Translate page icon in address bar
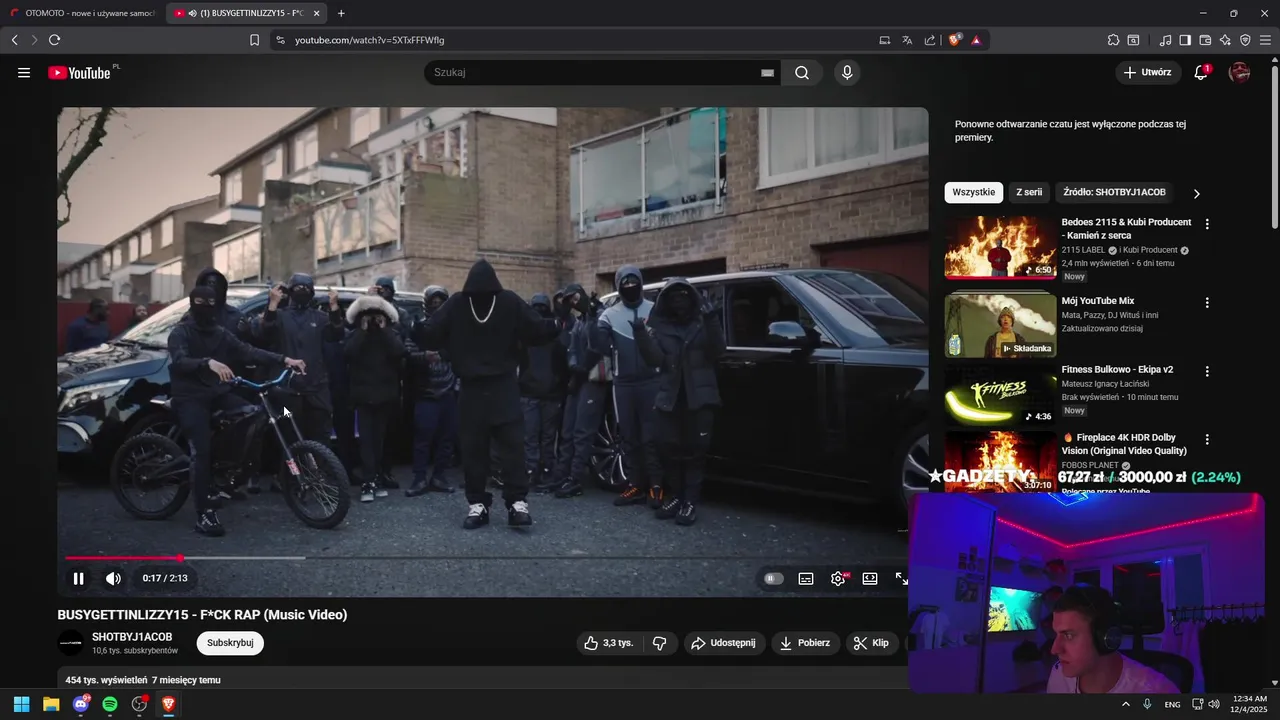 click(907, 40)
